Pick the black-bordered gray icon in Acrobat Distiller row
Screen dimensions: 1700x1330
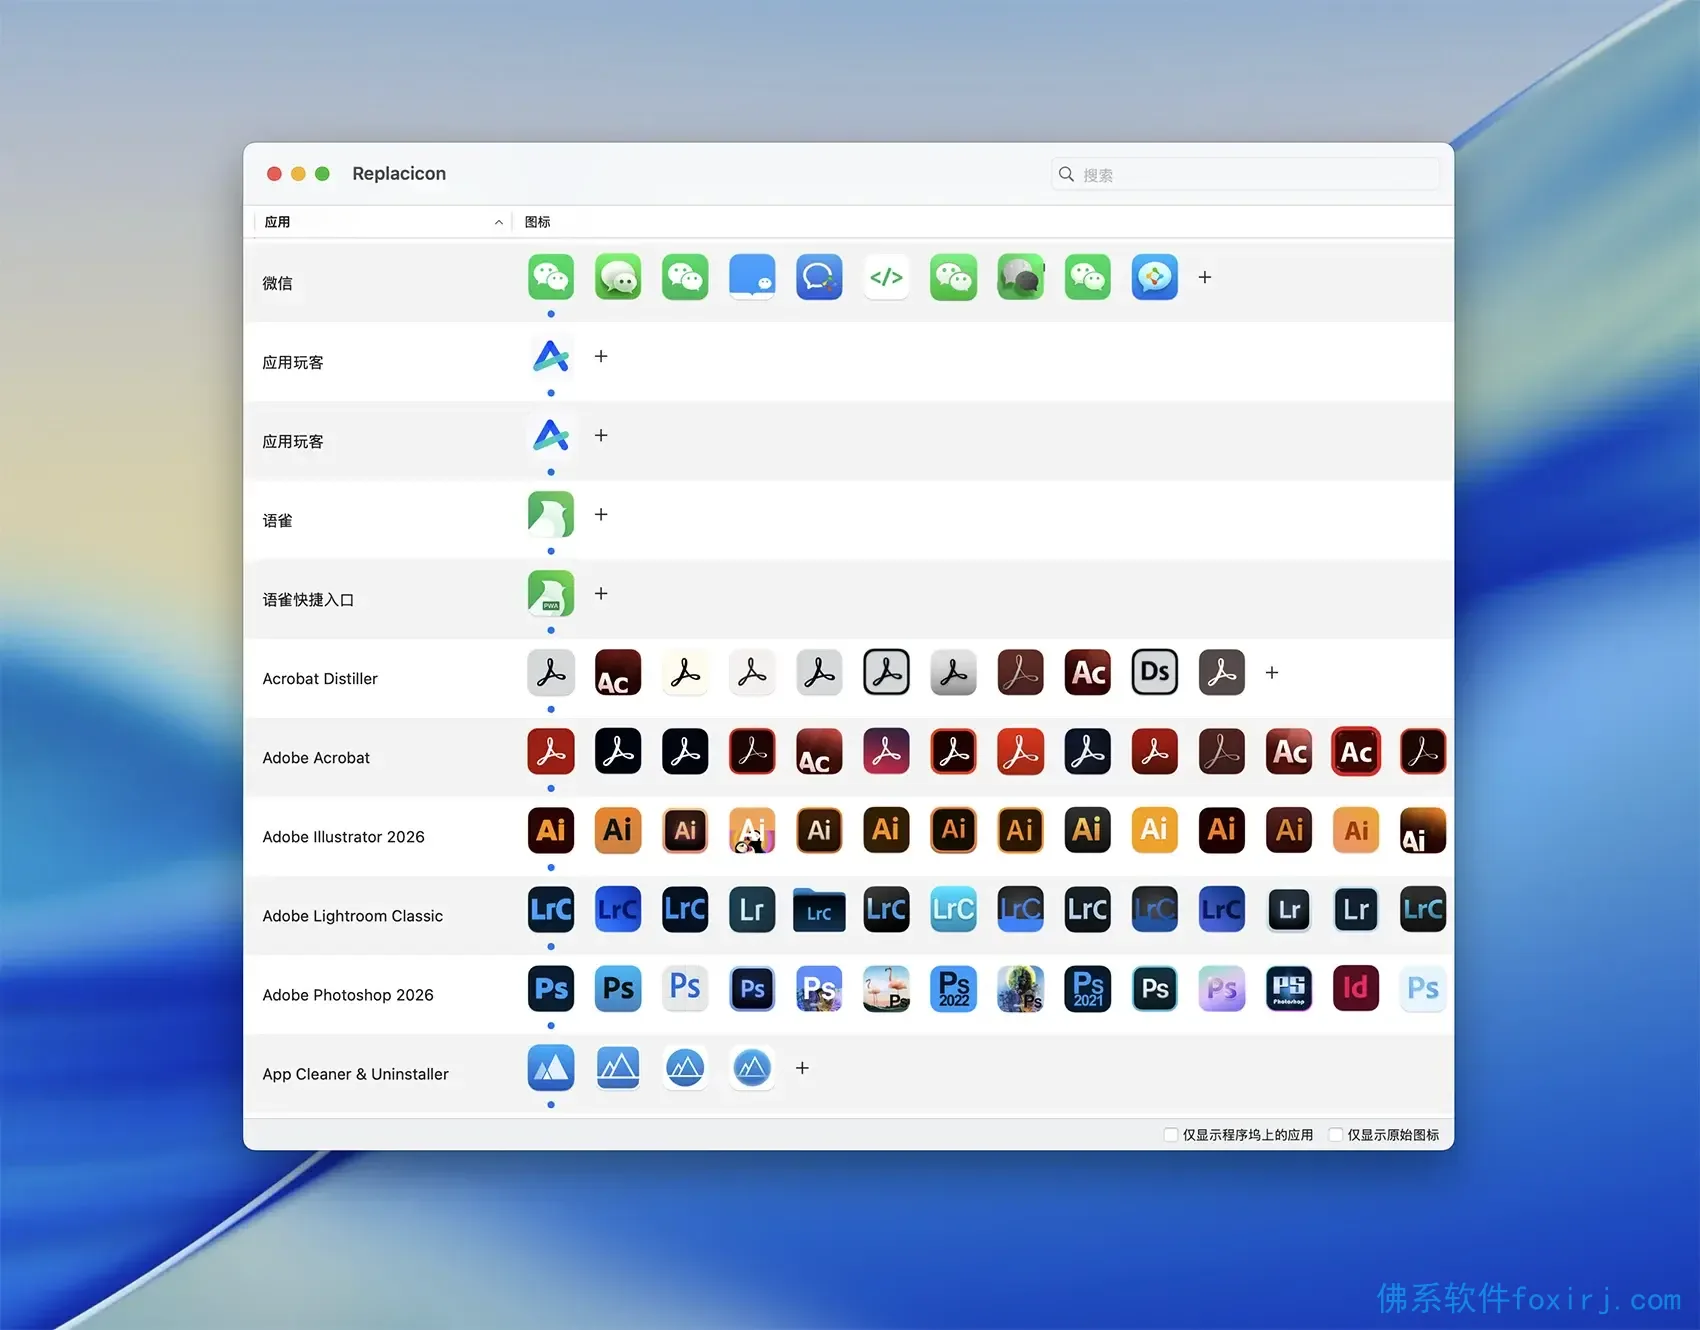pyautogui.click(x=886, y=672)
